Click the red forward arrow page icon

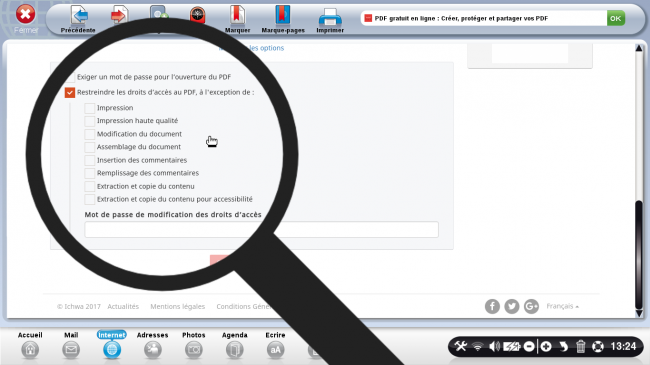point(119,16)
